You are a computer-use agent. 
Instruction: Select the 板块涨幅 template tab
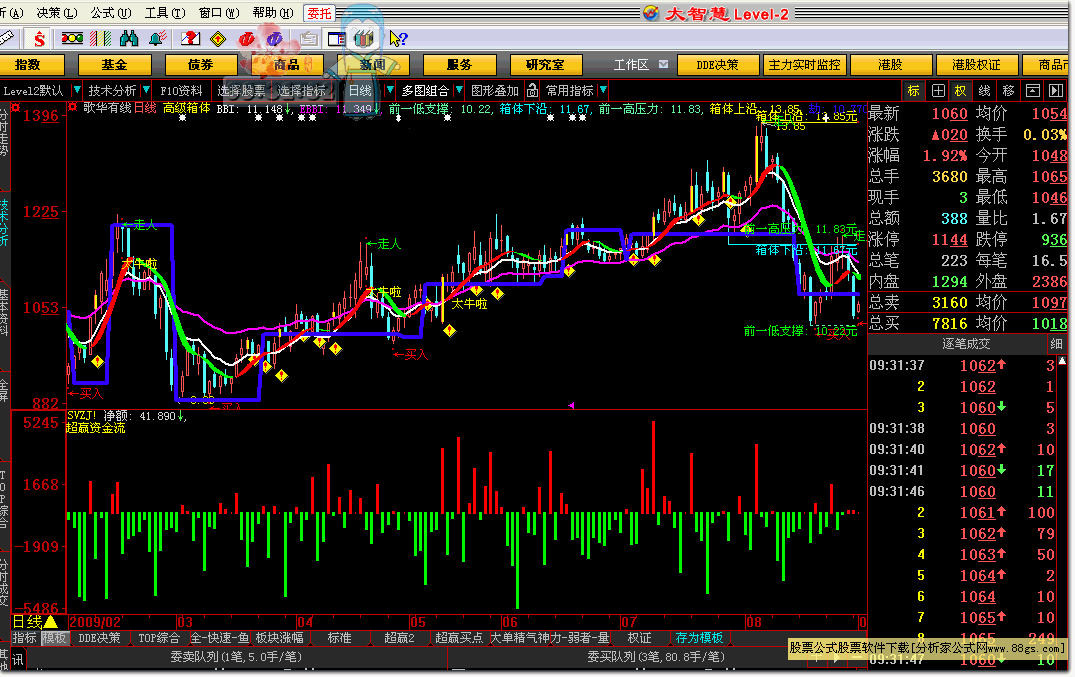(279, 638)
